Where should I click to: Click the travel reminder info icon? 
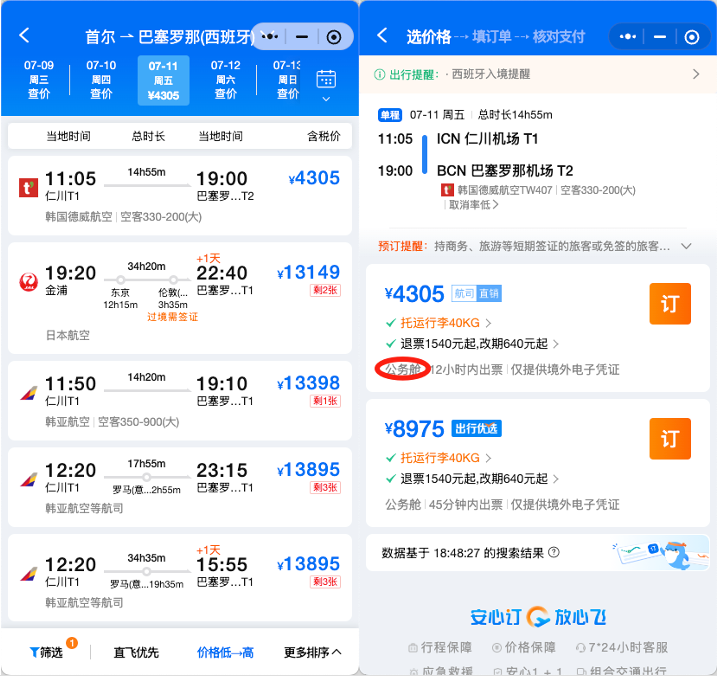point(380,75)
